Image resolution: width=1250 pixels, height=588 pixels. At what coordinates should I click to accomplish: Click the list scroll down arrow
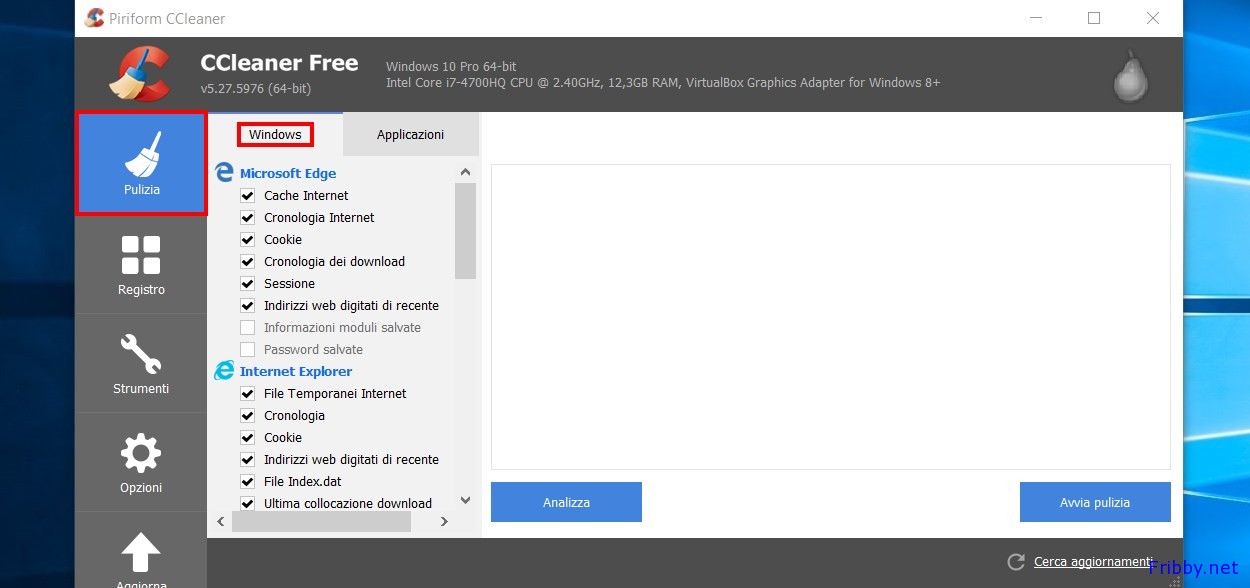tap(465, 500)
